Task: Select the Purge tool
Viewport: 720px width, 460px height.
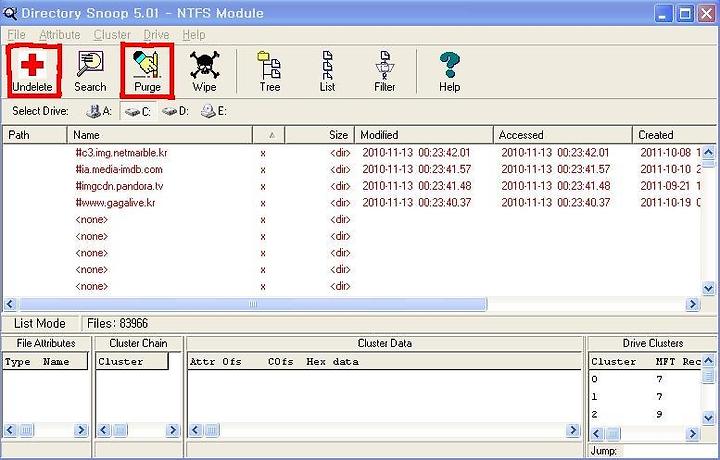Action: click(x=147, y=71)
